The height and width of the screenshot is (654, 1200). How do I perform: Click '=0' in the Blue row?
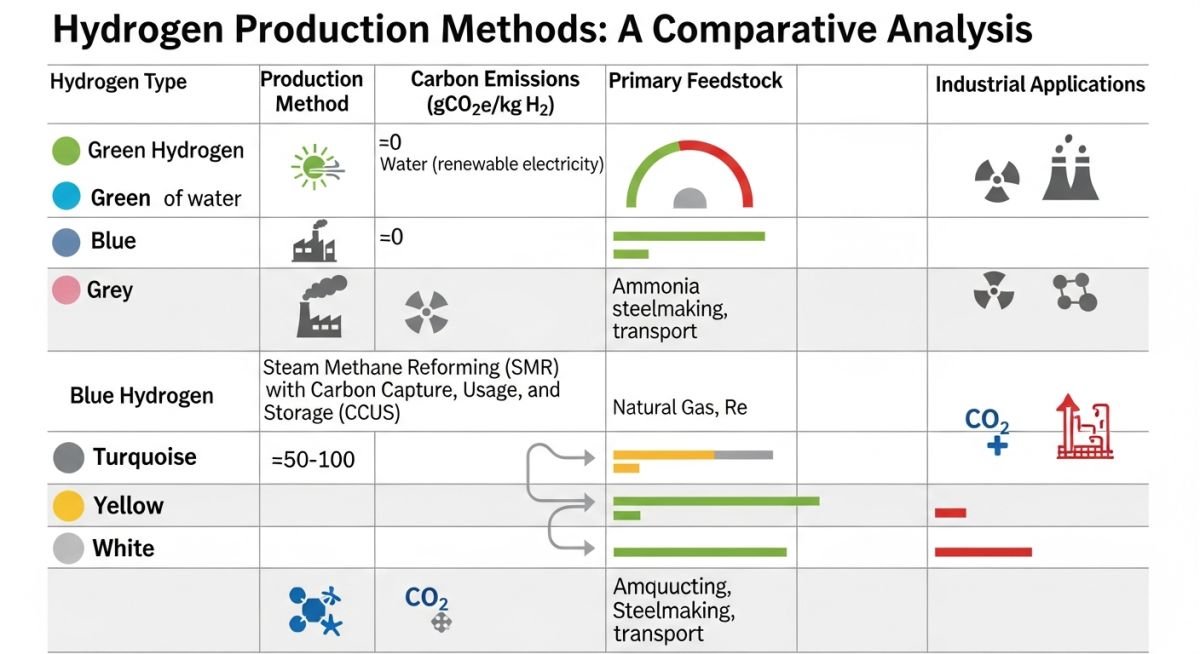(391, 238)
